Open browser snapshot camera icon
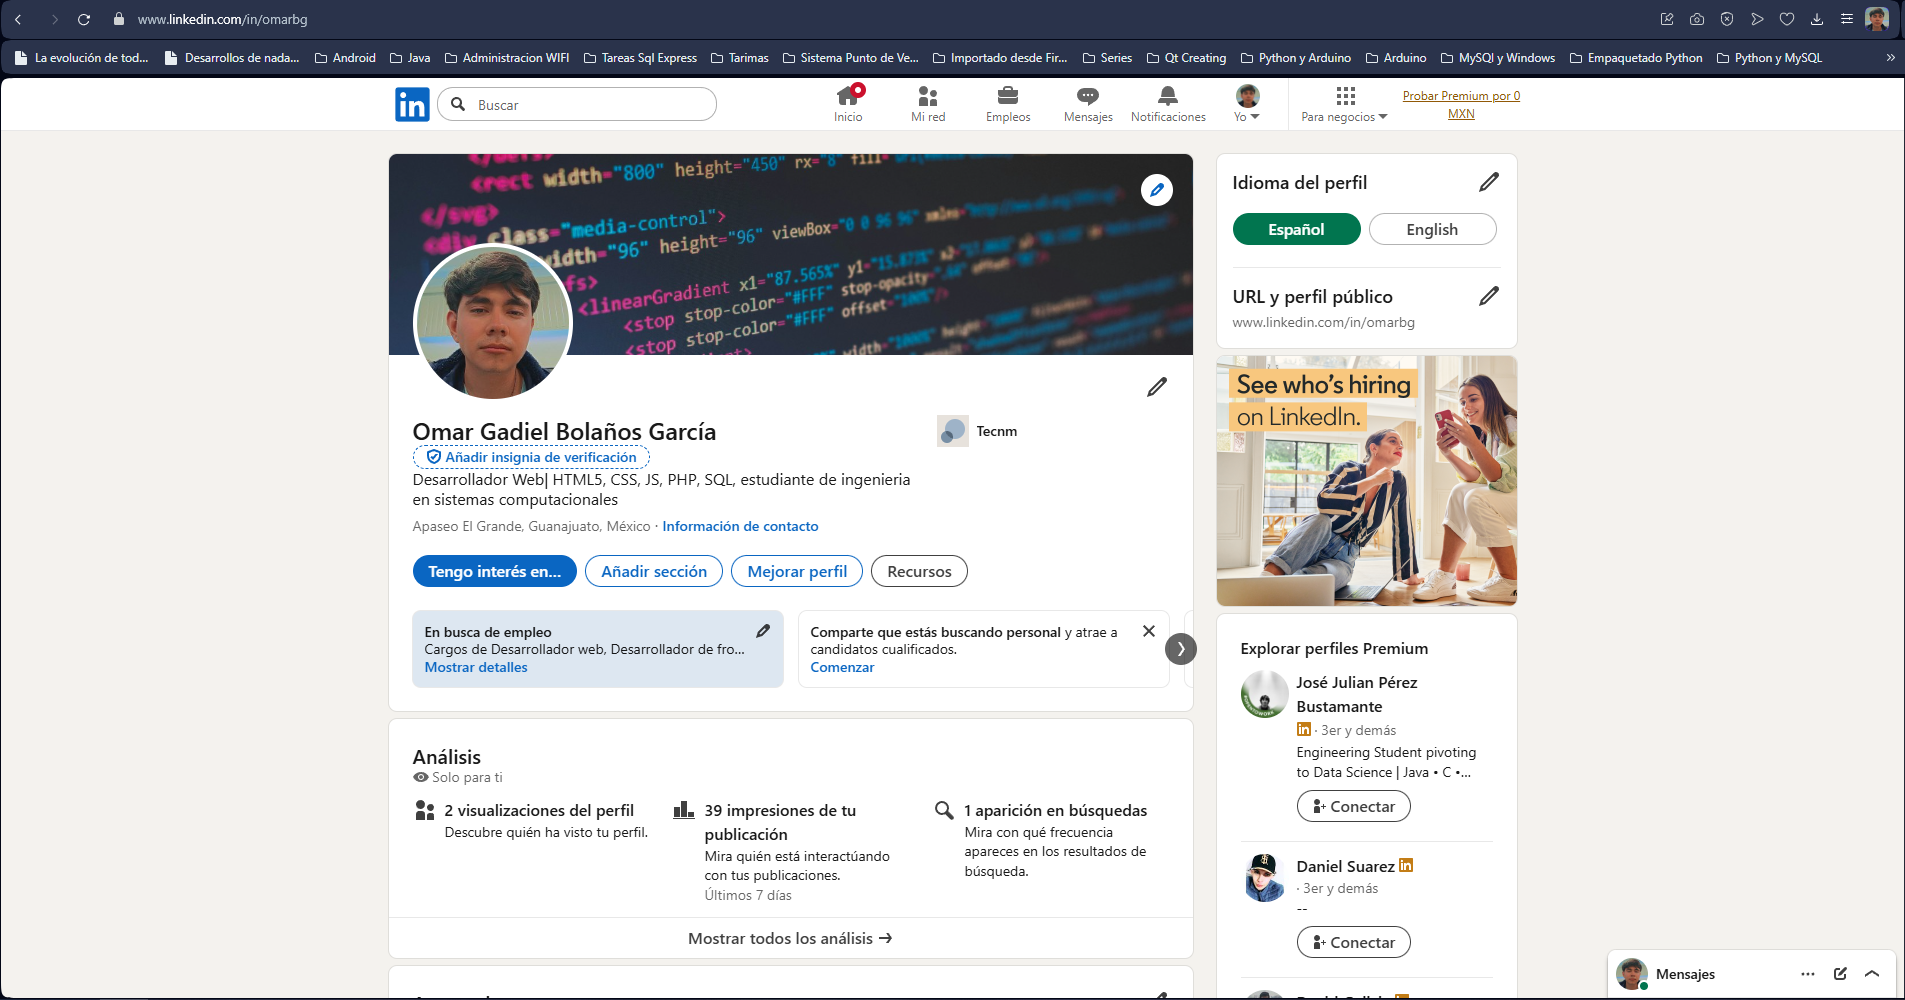The image size is (1905, 1000). point(1697,19)
